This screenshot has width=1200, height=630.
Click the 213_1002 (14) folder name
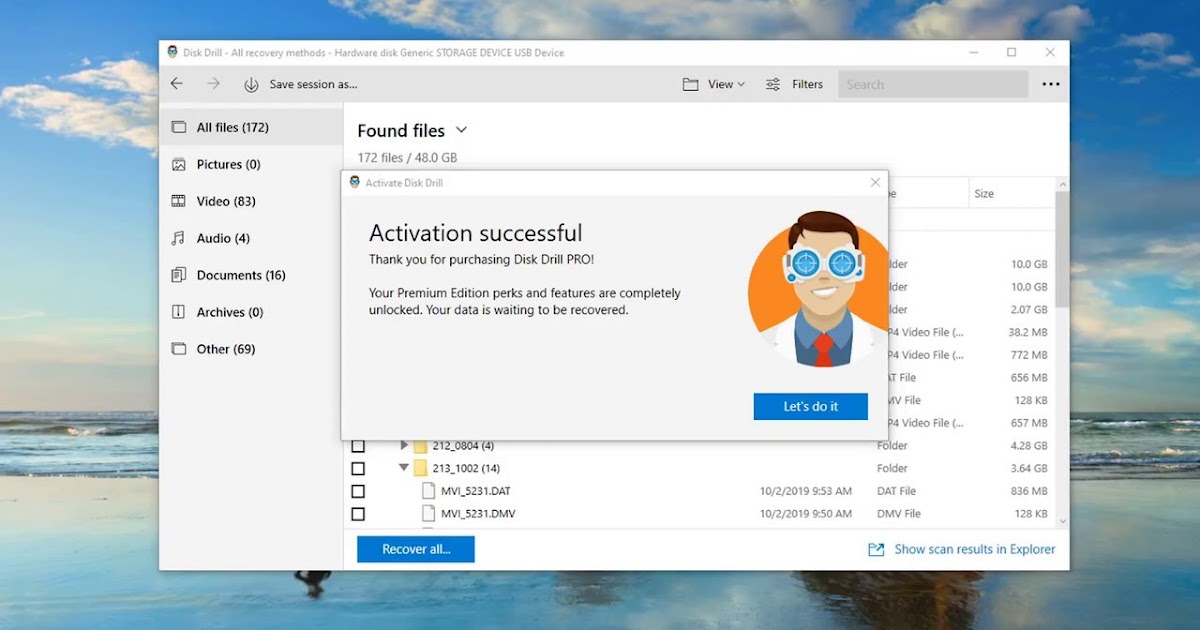click(x=466, y=468)
